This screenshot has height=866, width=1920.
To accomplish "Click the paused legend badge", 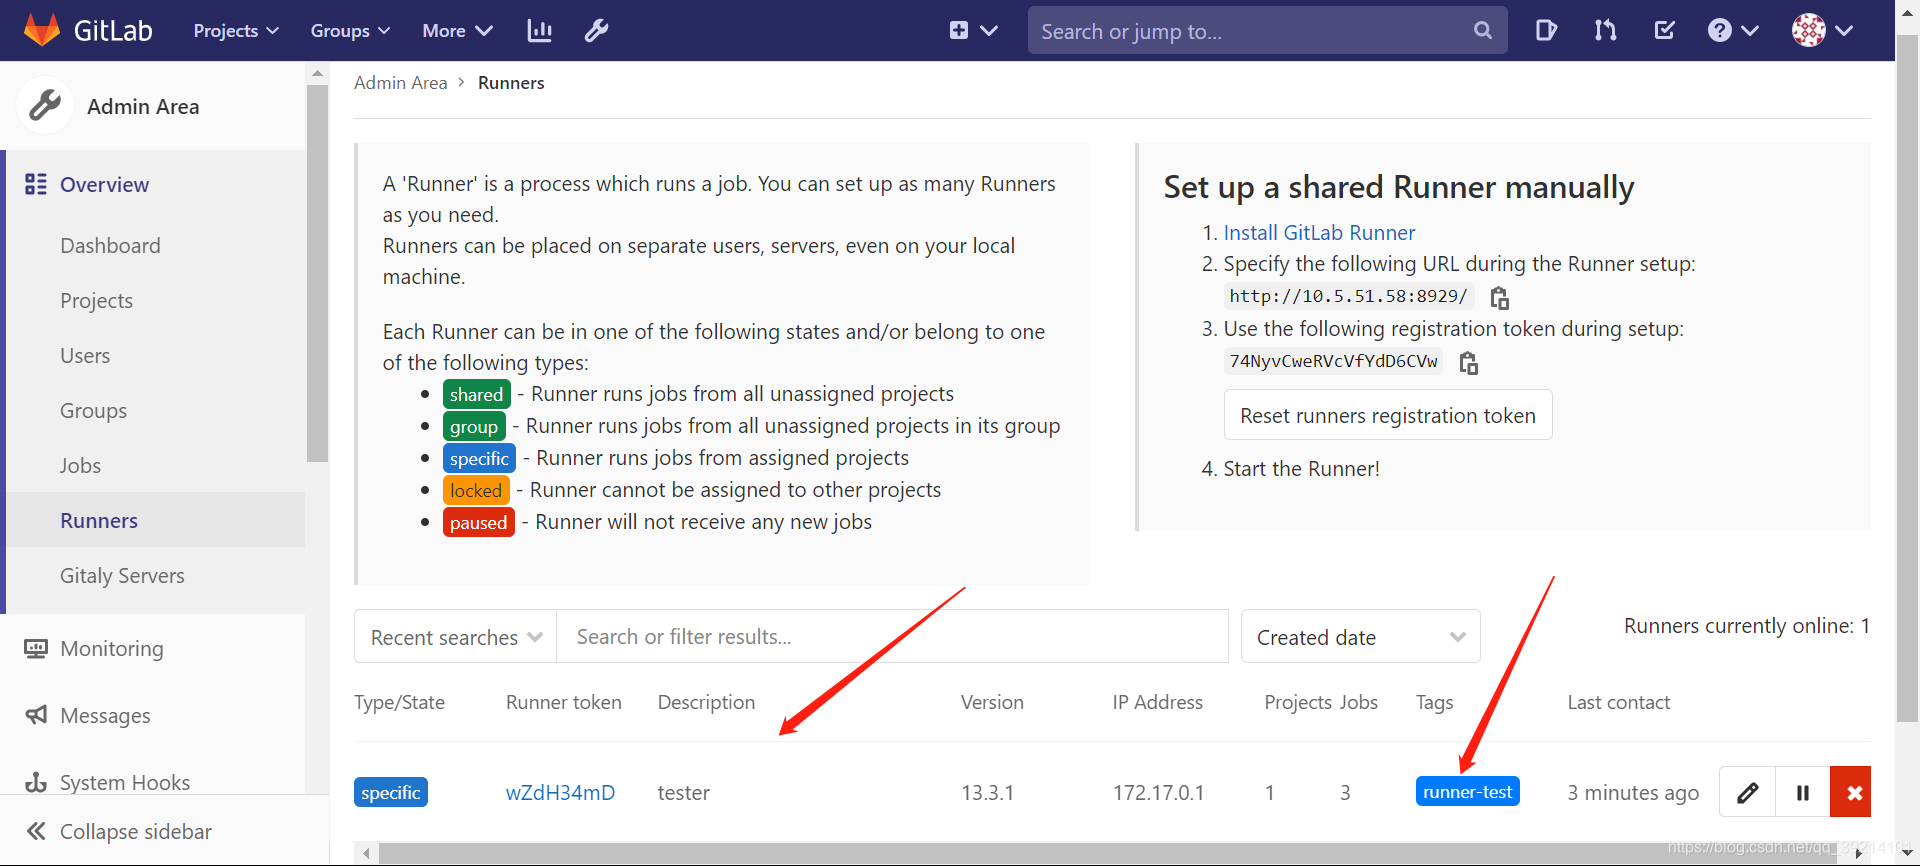I will (x=479, y=522).
